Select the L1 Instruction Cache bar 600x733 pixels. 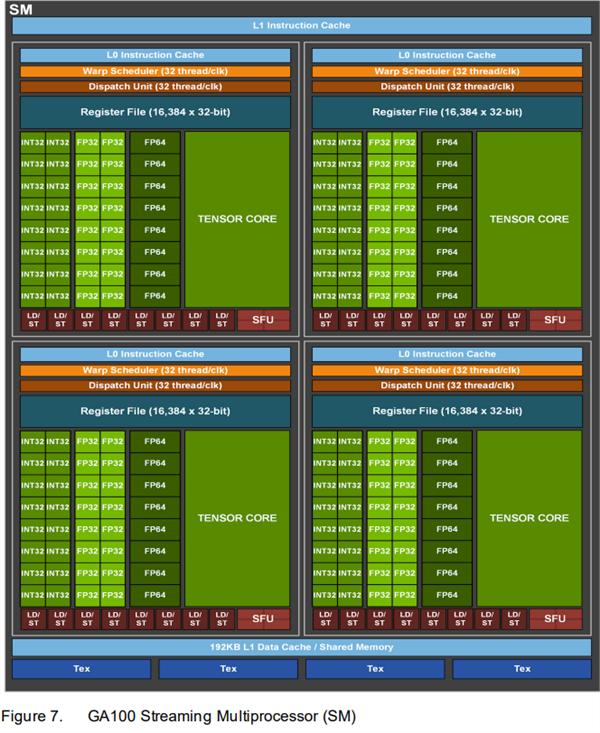[x=302, y=26]
